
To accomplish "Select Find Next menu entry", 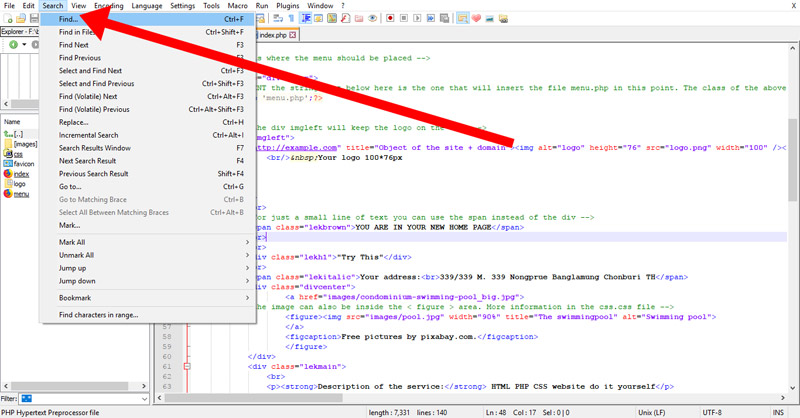I will (147, 45).
